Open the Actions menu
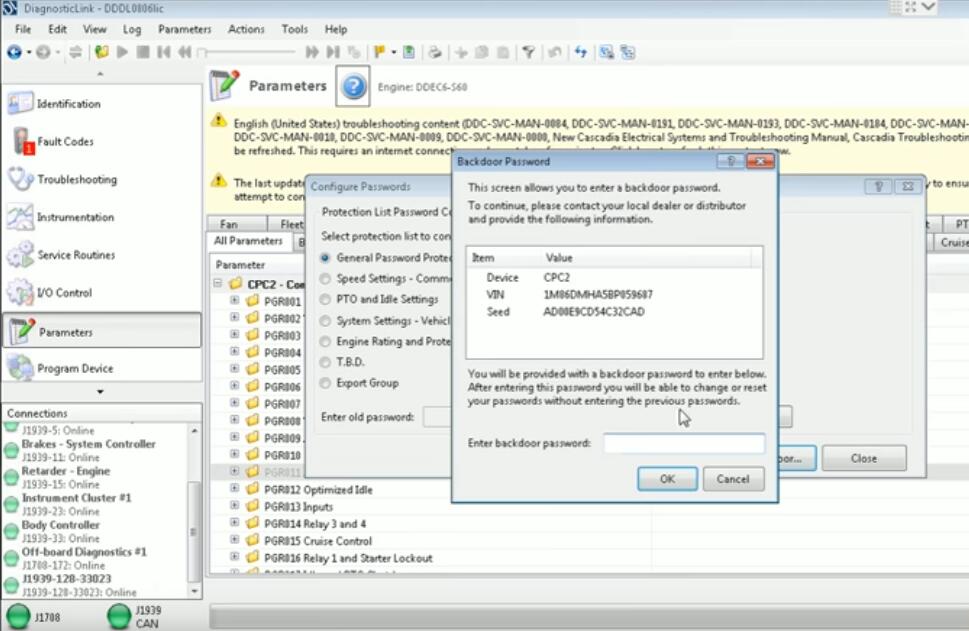 [246, 29]
